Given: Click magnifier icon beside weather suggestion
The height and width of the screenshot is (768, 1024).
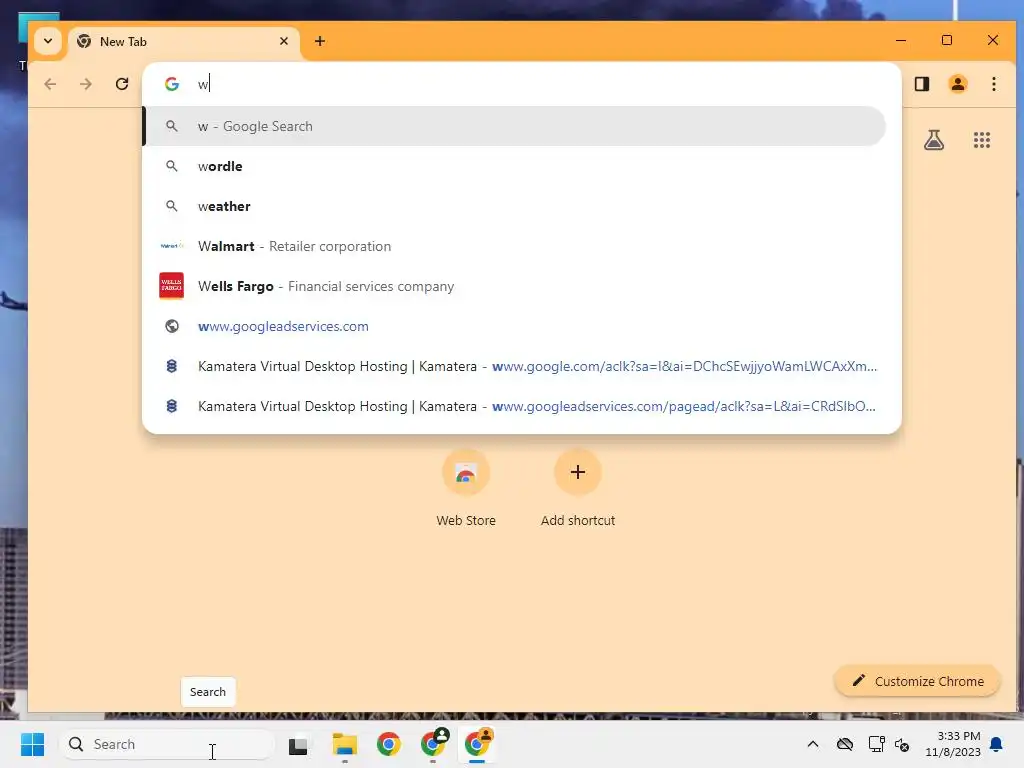Looking at the screenshot, I should tap(172, 206).
